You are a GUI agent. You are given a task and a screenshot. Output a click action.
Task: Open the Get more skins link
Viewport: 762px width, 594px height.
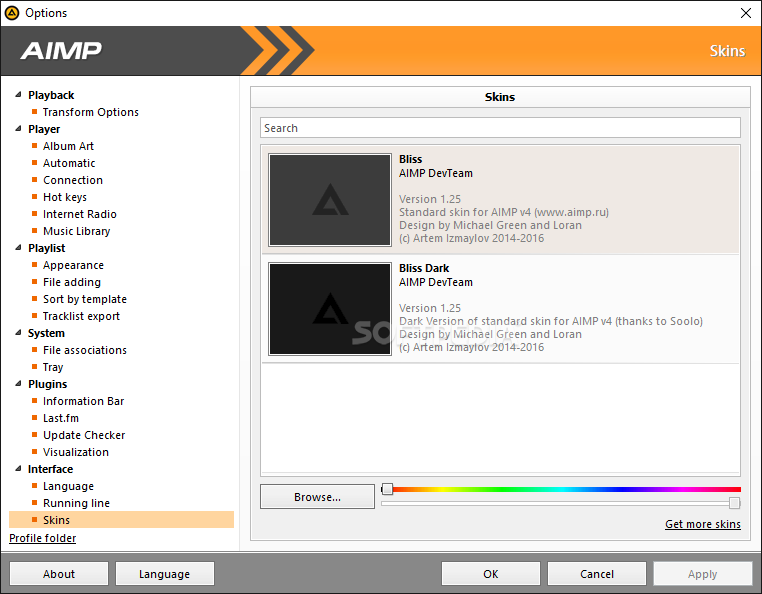pos(703,524)
